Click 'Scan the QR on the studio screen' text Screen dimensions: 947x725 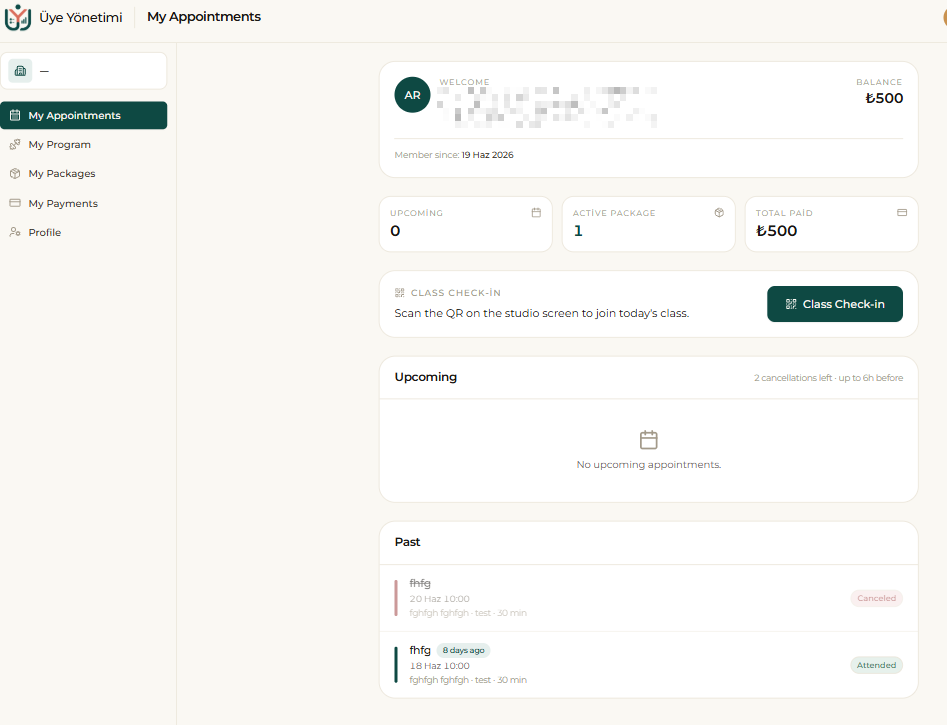[542, 313]
